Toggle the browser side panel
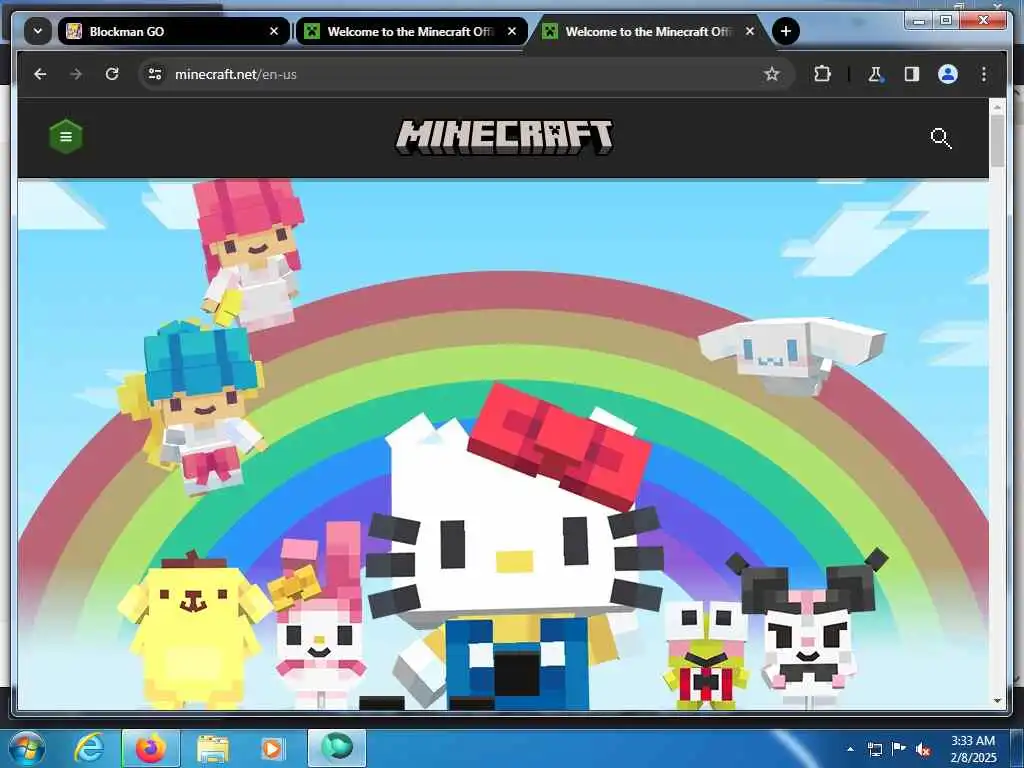This screenshot has height=768, width=1024. click(x=912, y=74)
